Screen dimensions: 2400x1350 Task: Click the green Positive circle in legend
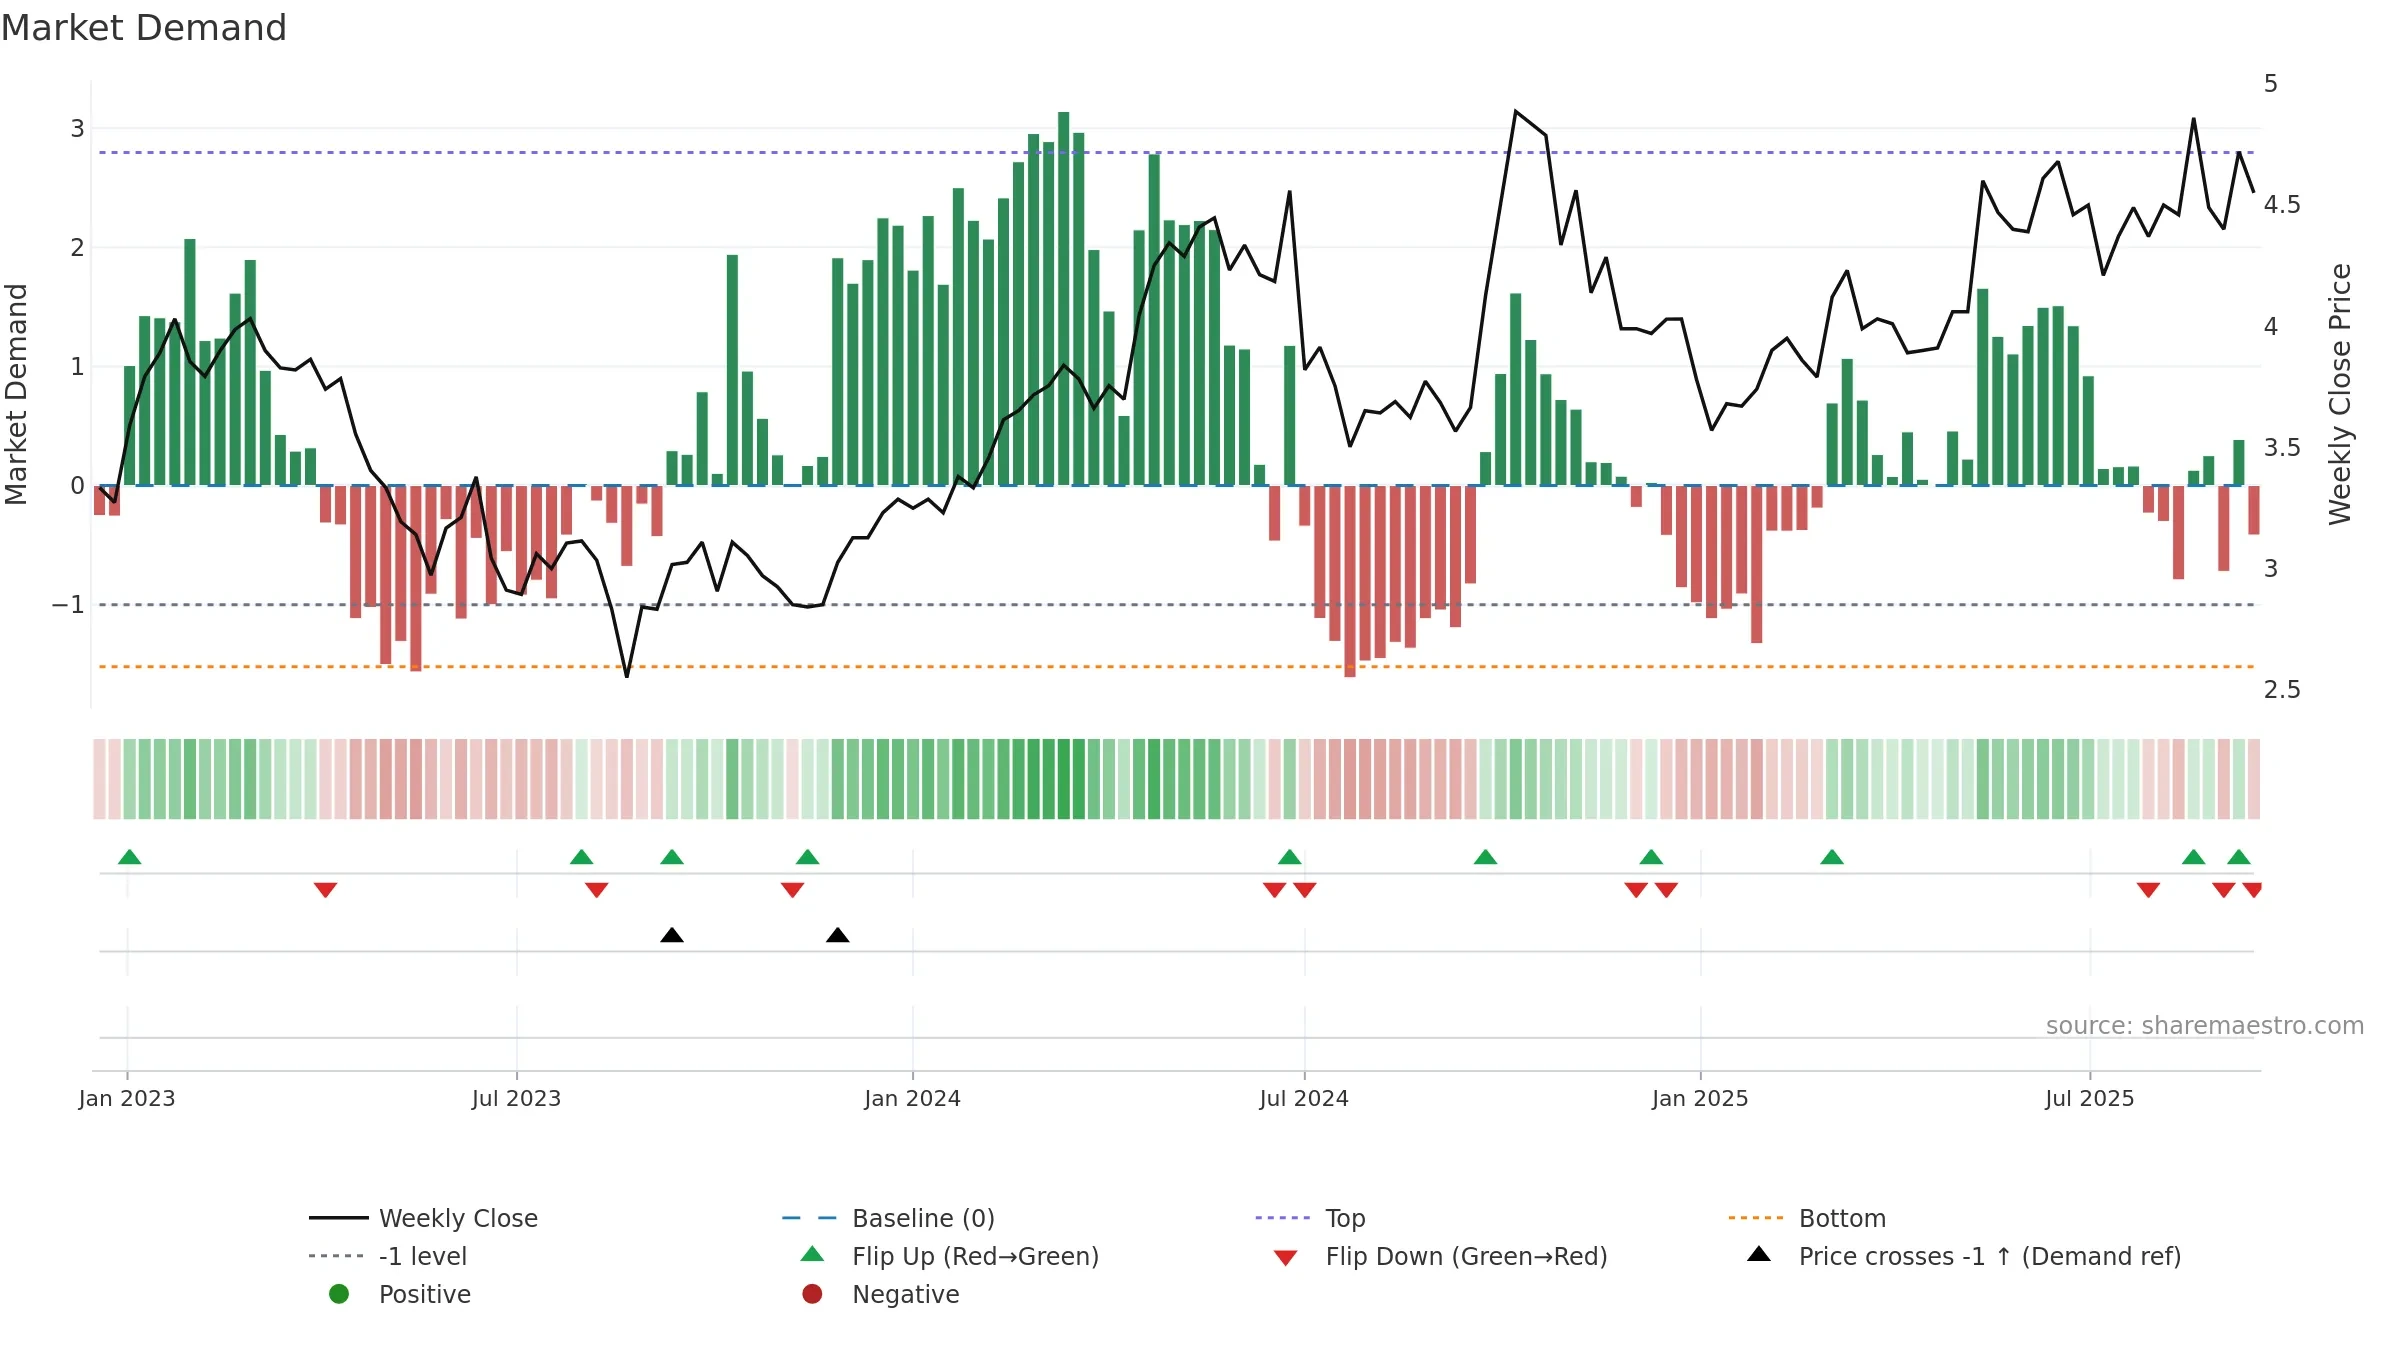pyautogui.click(x=339, y=1294)
